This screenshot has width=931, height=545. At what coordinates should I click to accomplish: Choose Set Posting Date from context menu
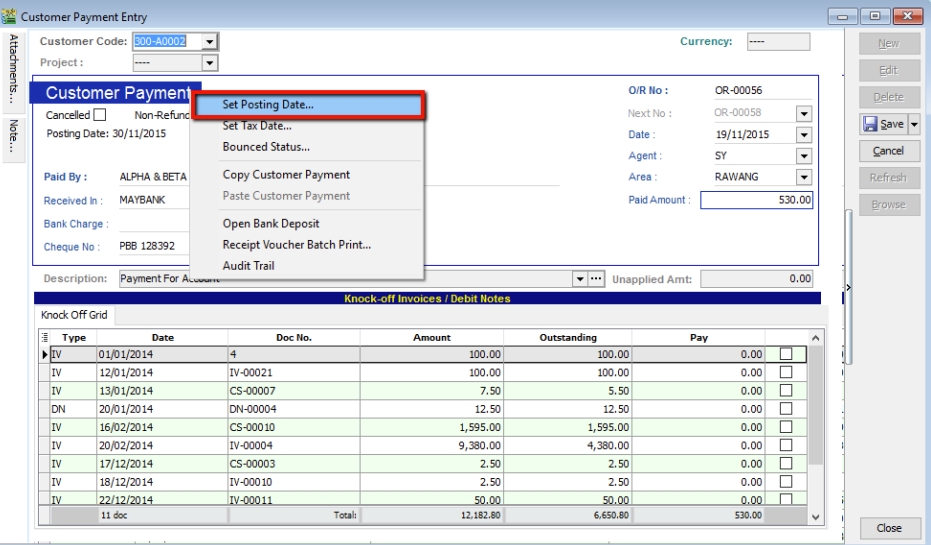(267, 104)
